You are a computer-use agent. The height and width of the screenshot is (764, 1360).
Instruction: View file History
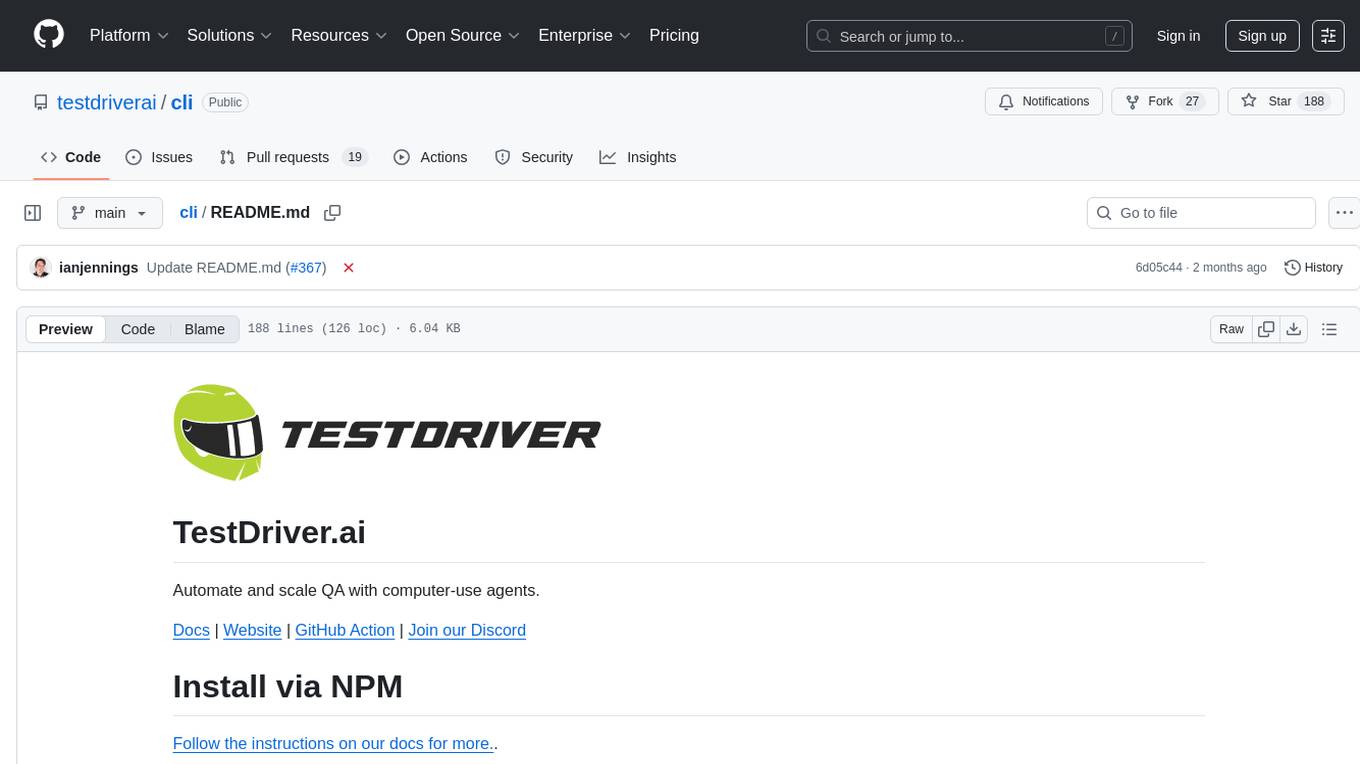pyautogui.click(x=1313, y=268)
